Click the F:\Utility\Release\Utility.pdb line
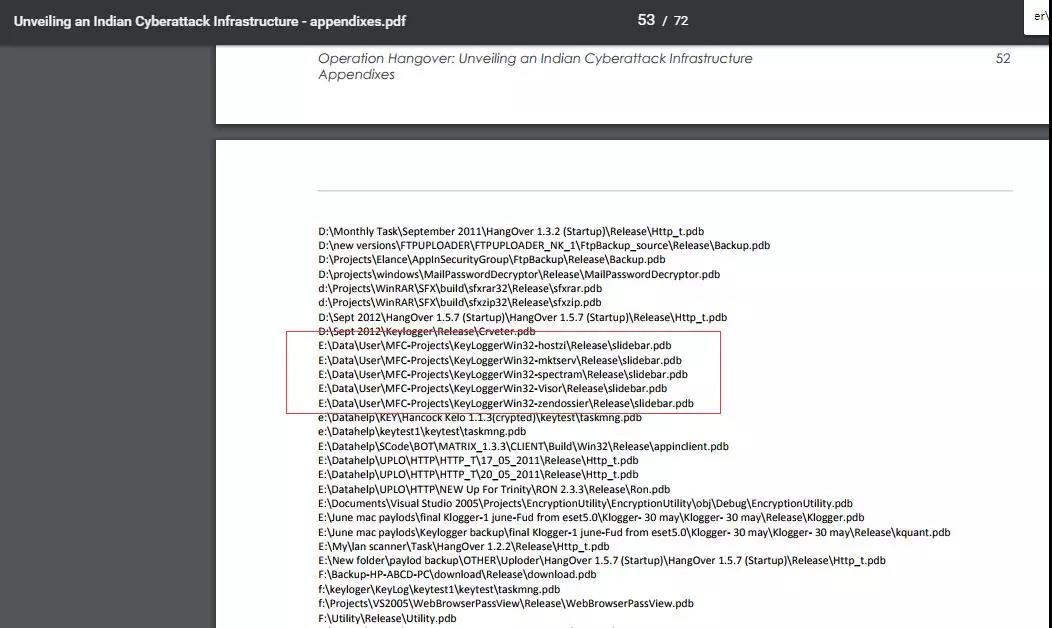 point(387,618)
